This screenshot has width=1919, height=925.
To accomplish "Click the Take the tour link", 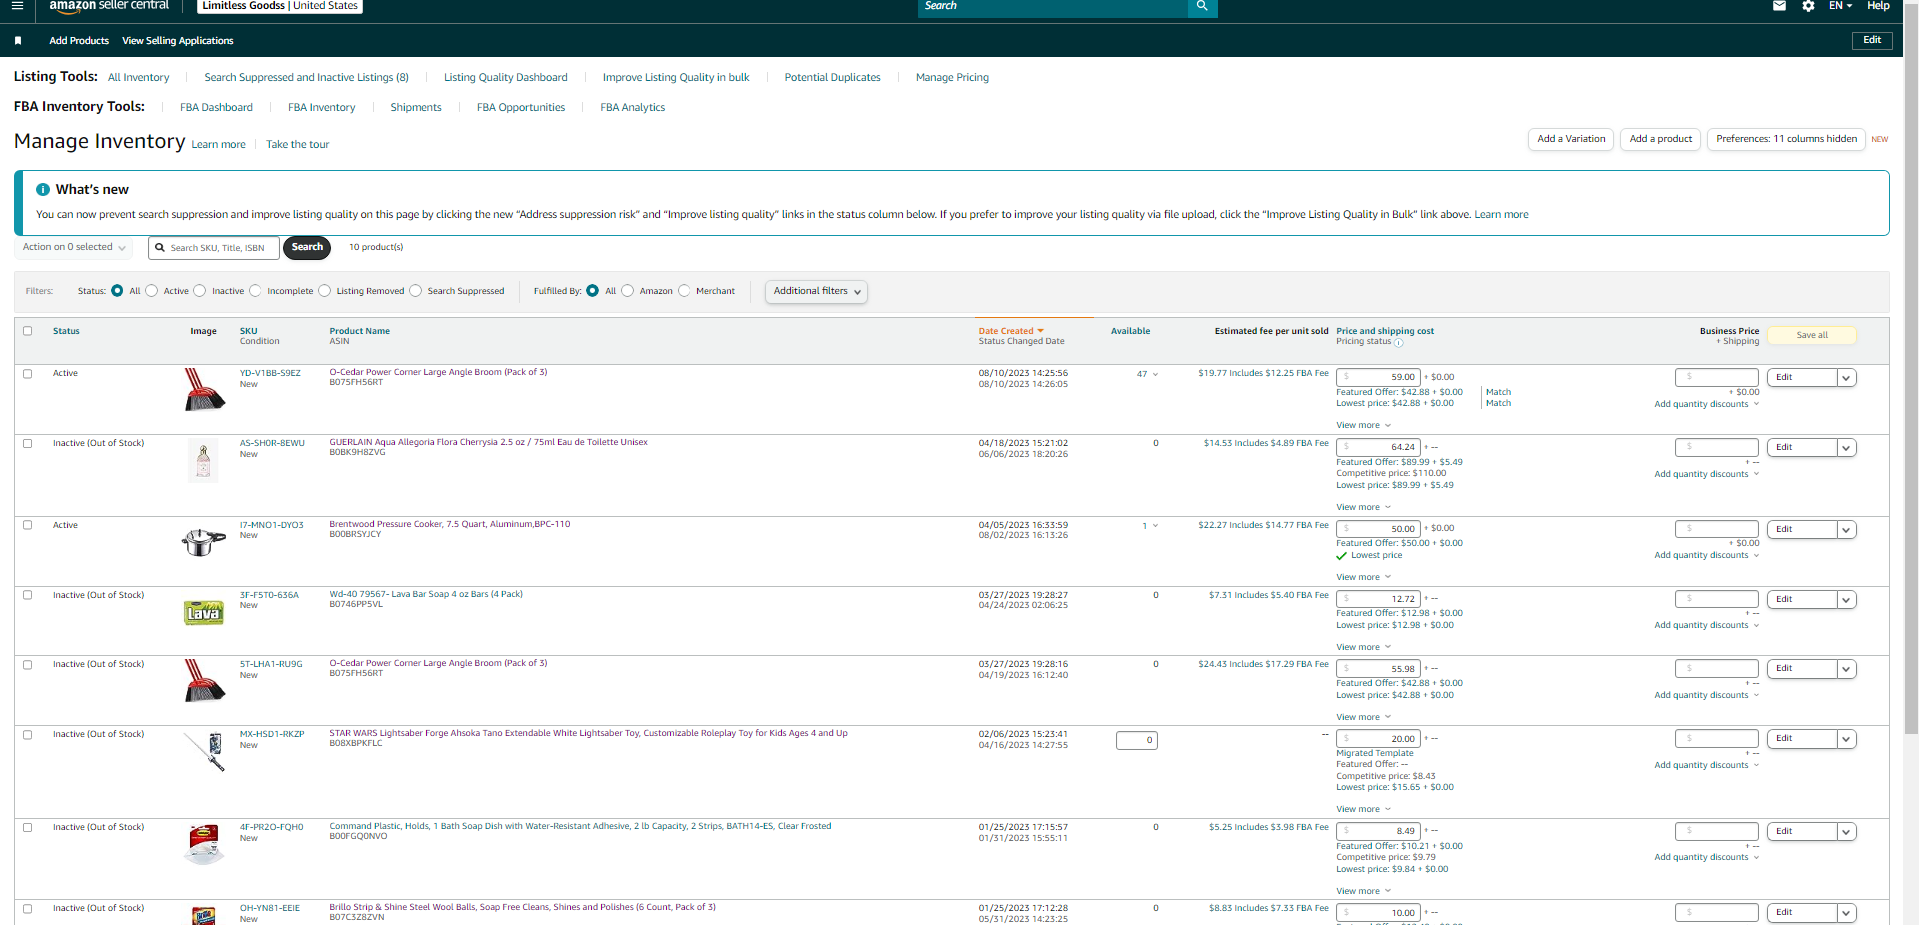I will click(x=298, y=145).
